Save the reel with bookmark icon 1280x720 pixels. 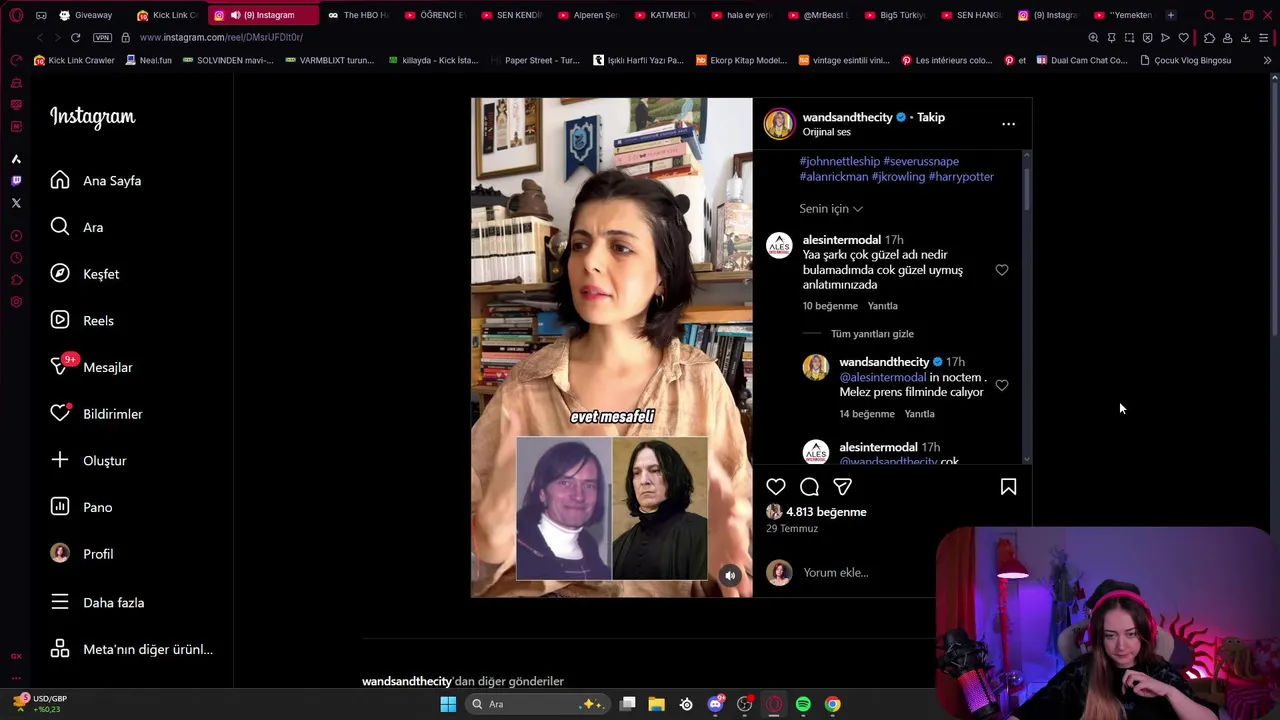click(1008, 487)
